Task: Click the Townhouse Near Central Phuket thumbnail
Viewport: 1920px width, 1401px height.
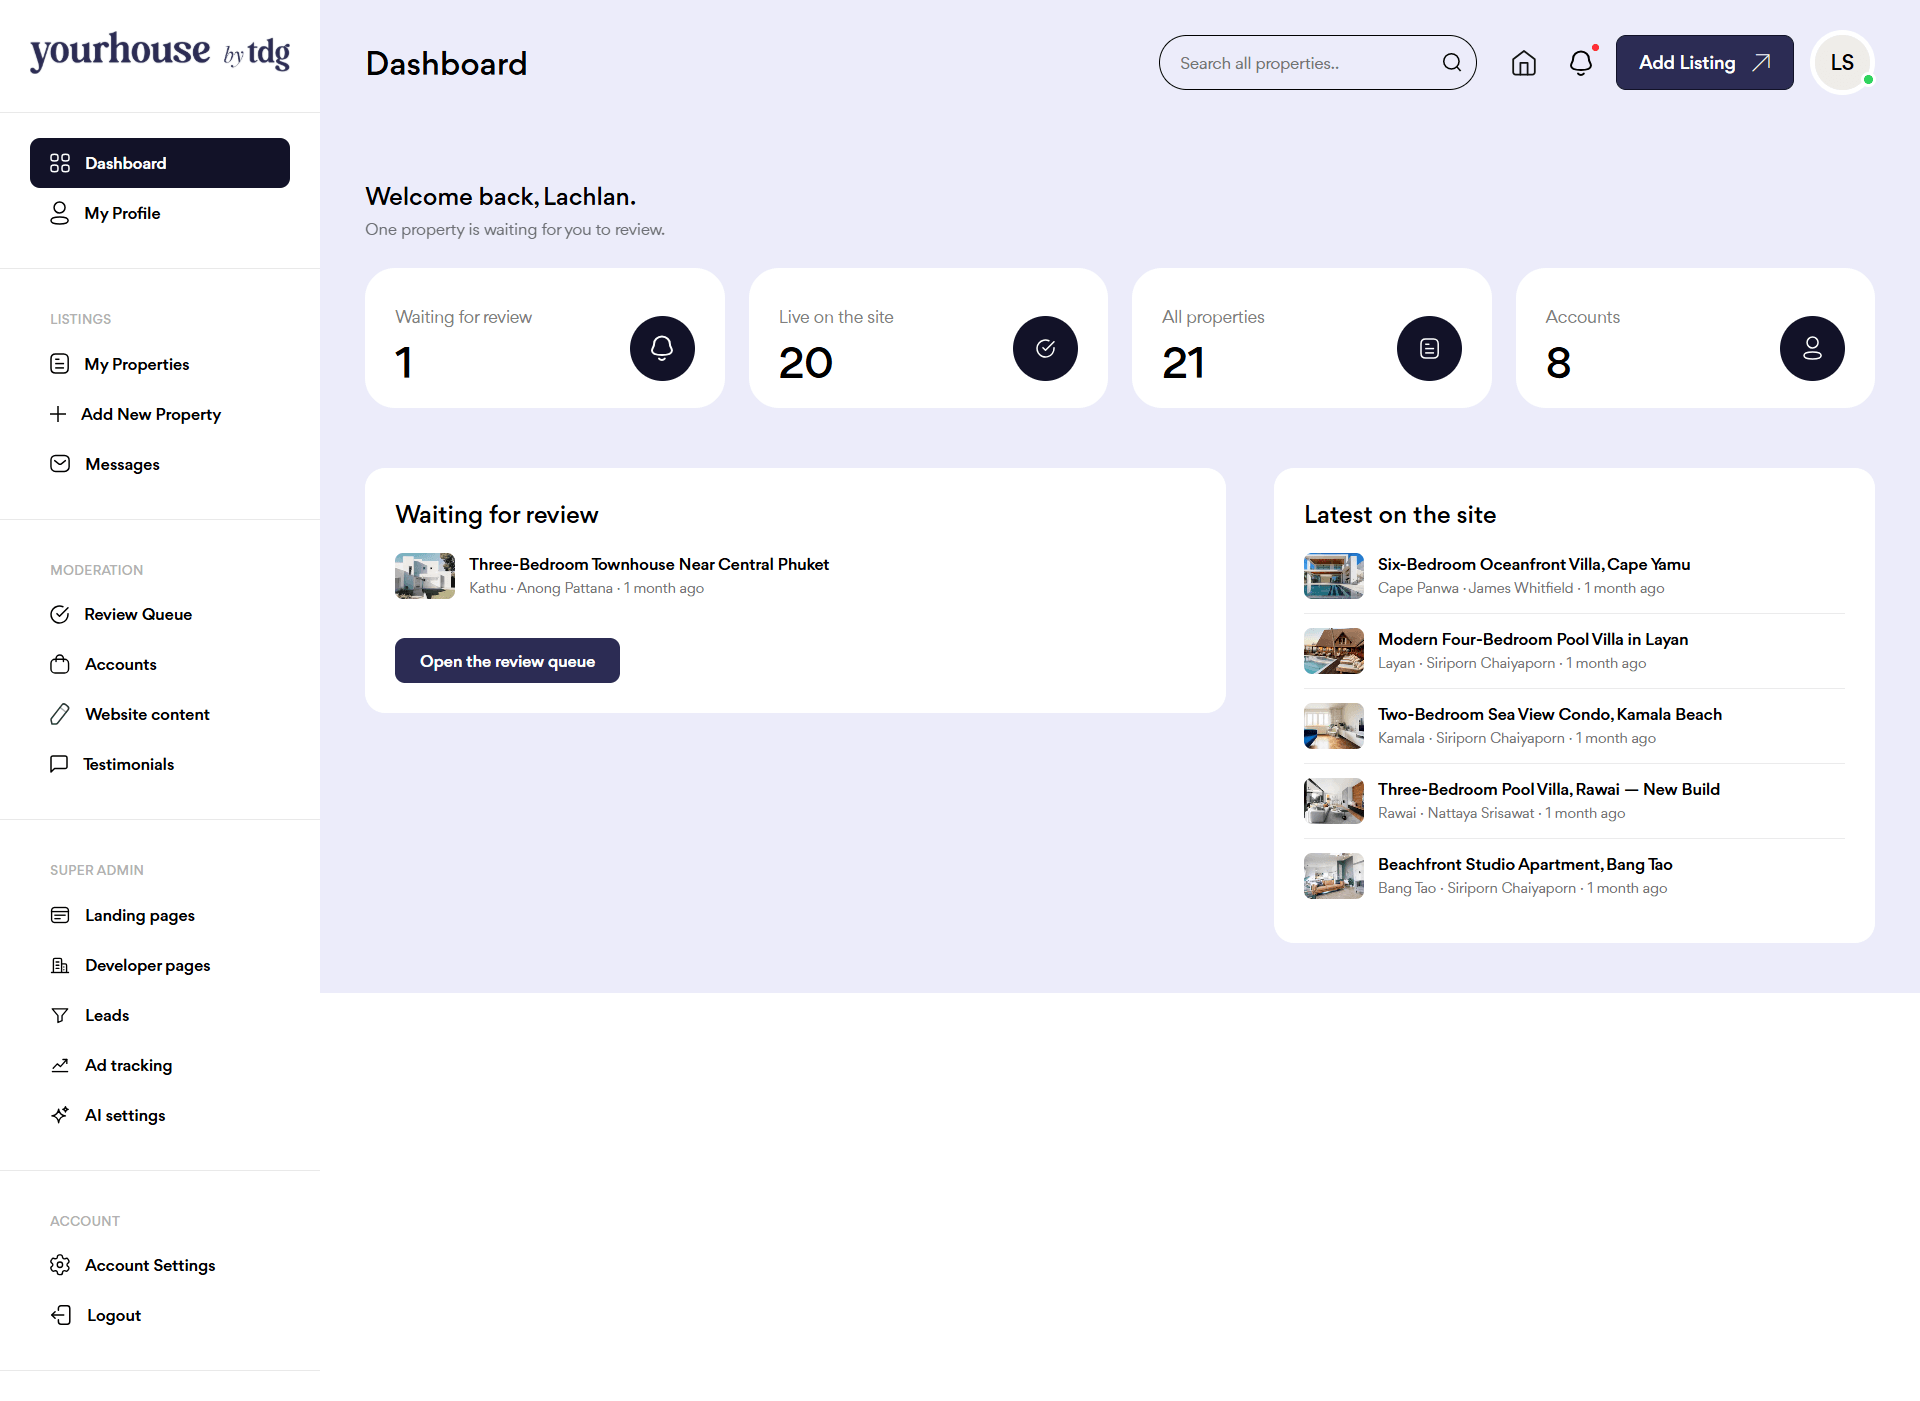Action: [425, 576]
